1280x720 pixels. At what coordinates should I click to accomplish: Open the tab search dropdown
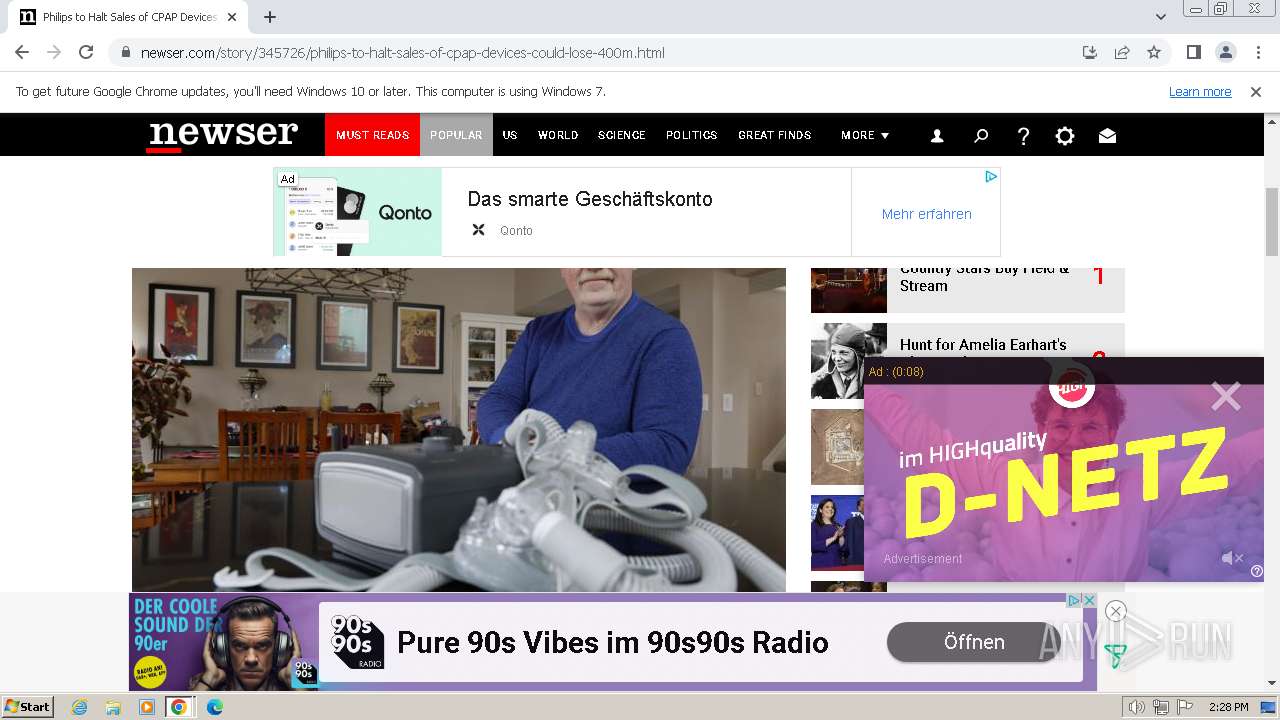click(1161, 17)
